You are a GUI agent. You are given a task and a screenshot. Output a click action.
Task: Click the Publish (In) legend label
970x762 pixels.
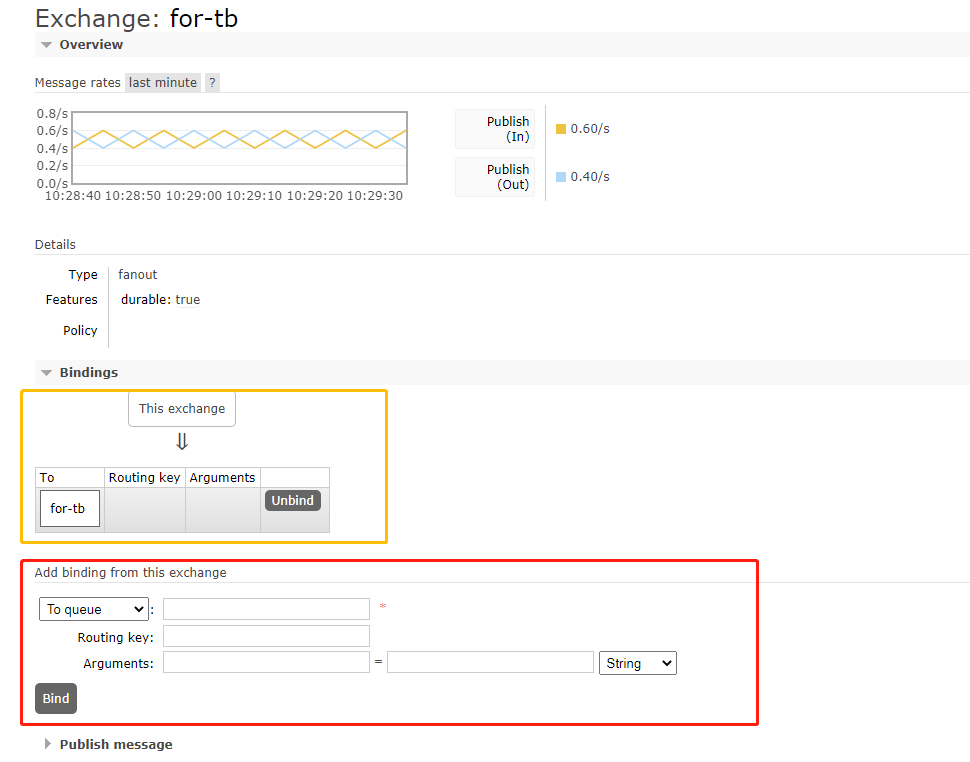coord(496,129)
